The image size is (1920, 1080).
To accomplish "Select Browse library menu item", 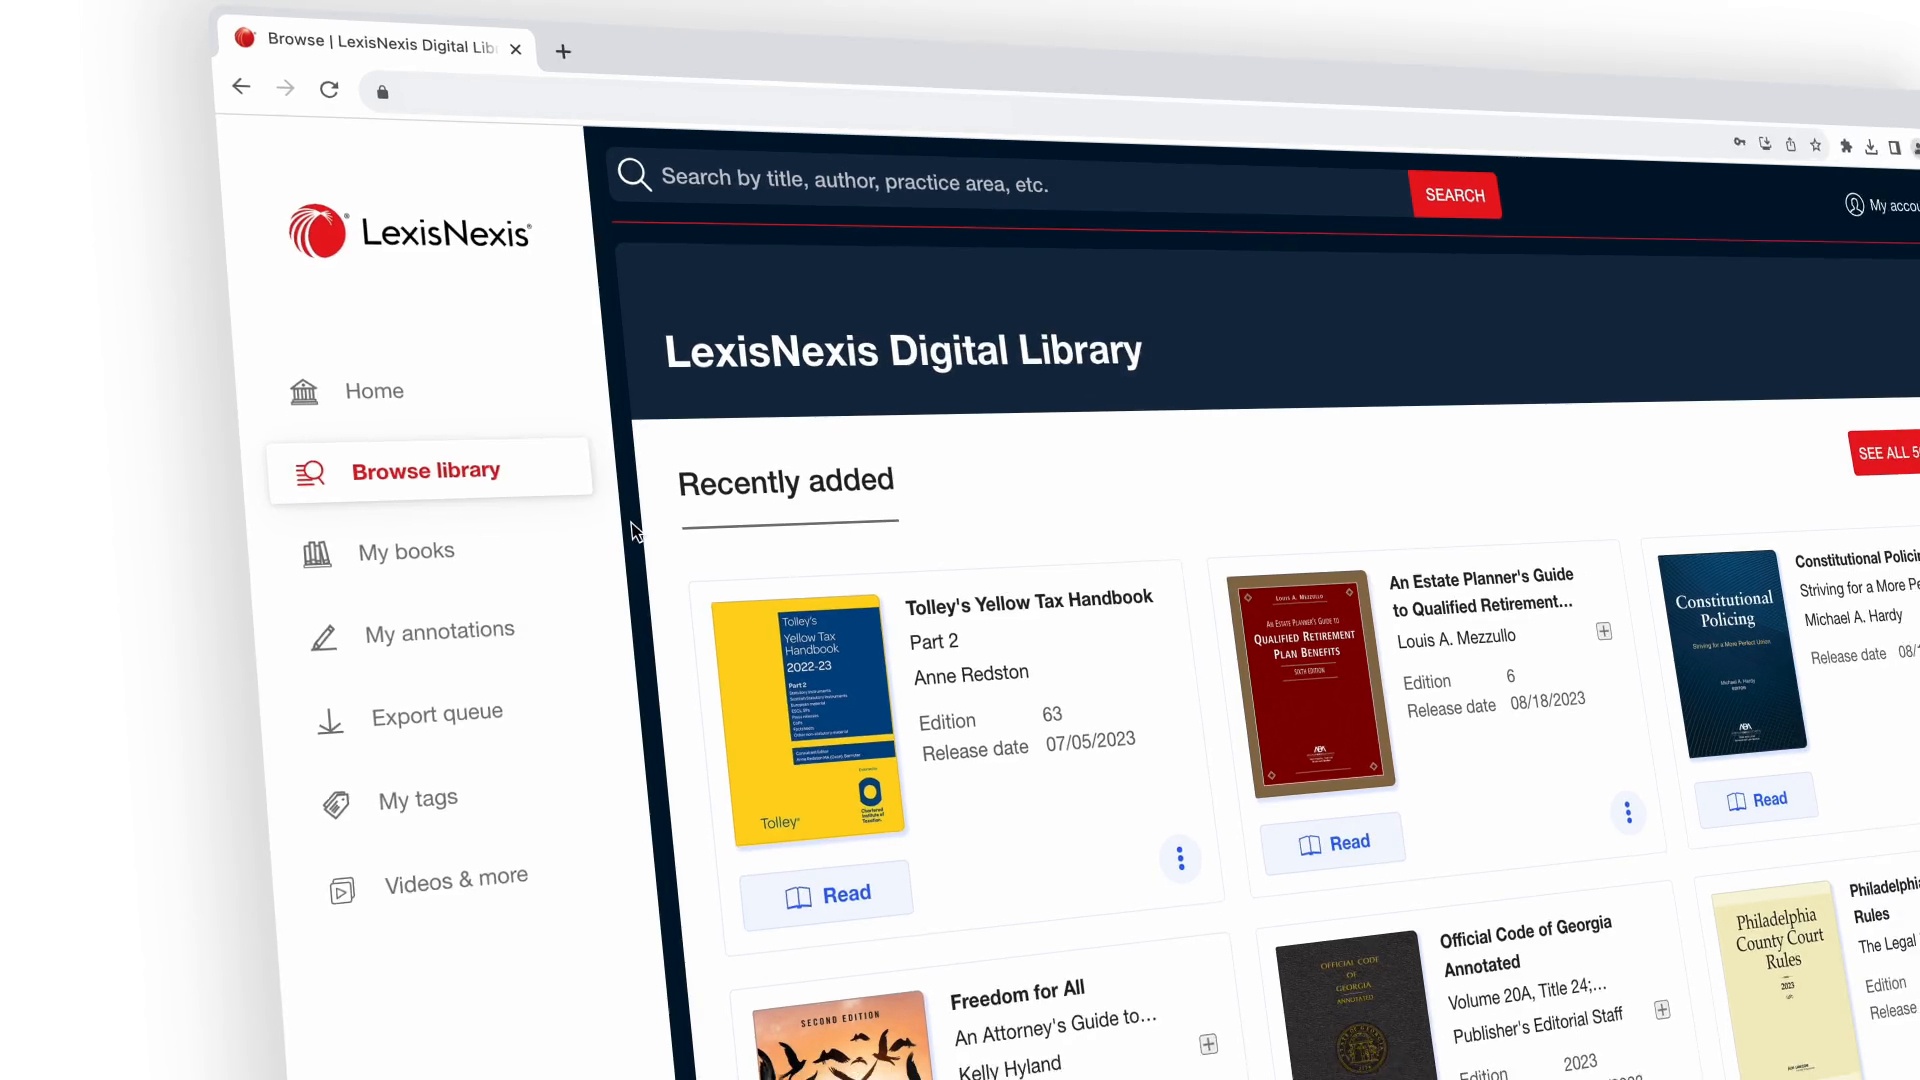I will coord(425,471).
